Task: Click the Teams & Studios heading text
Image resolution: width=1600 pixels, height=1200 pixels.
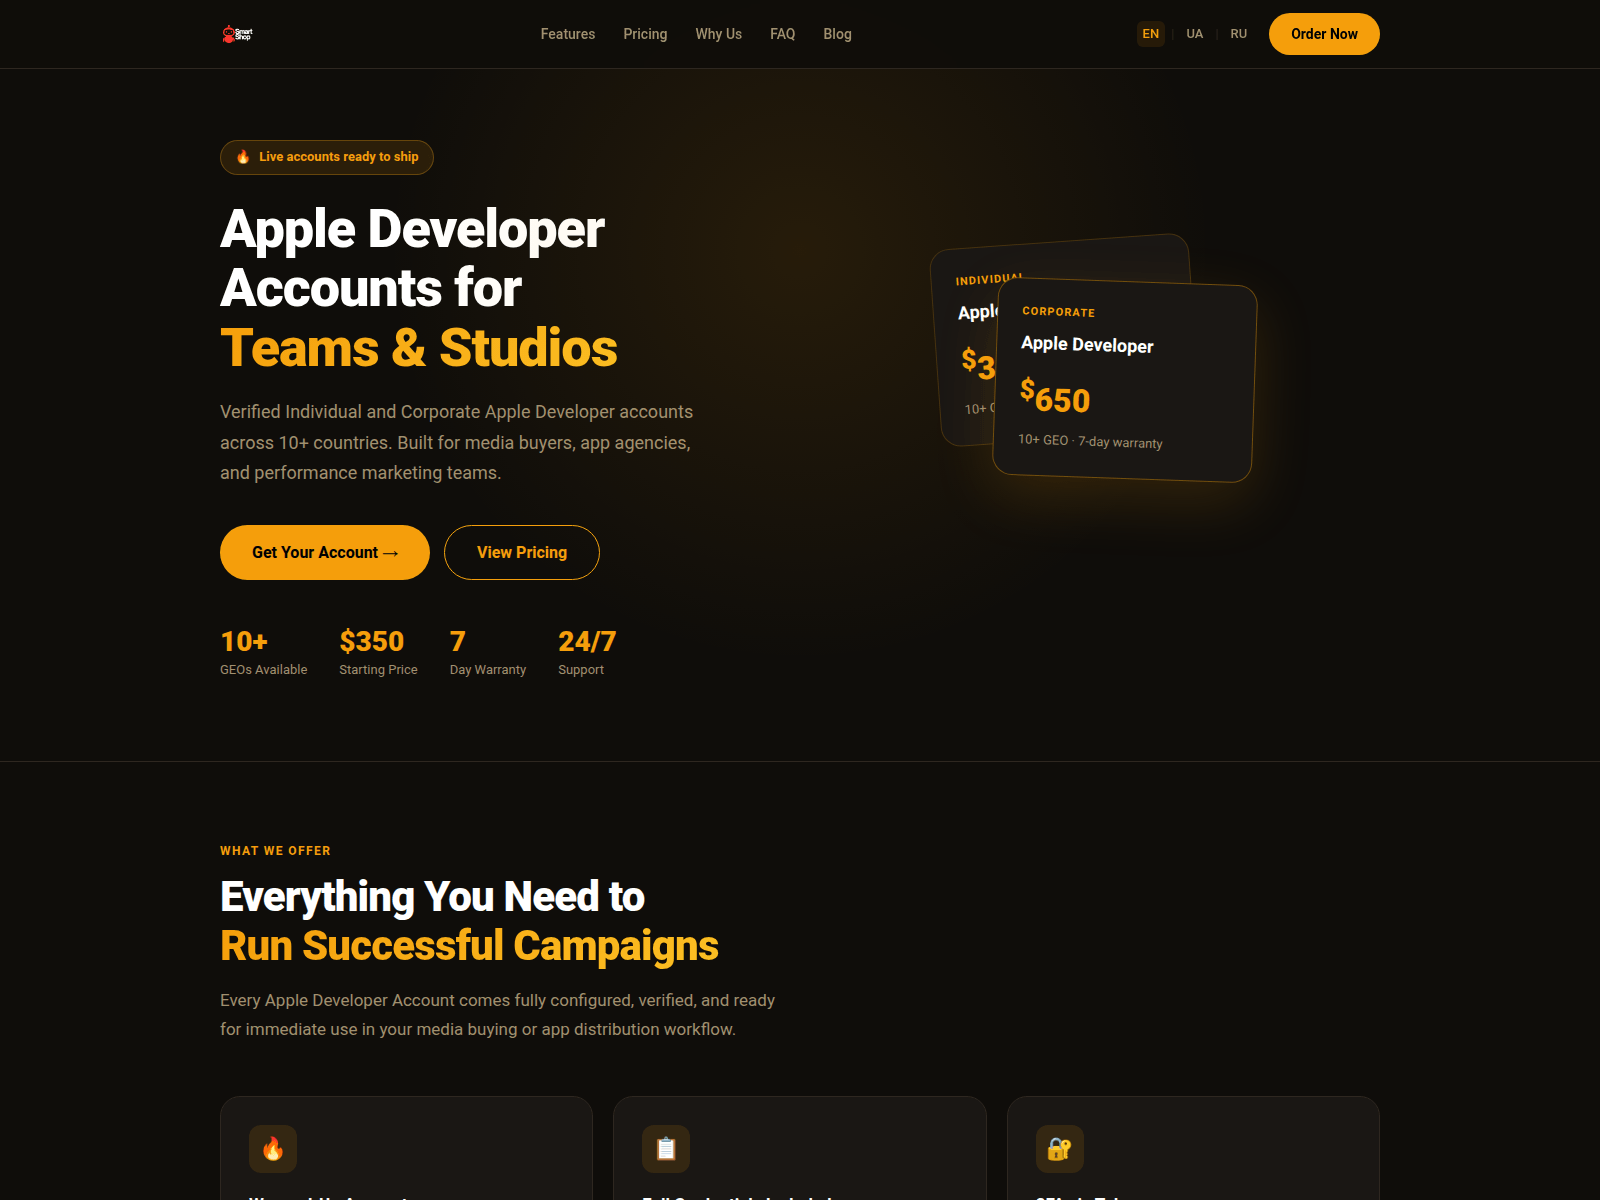Action: (x=419, y=348)
